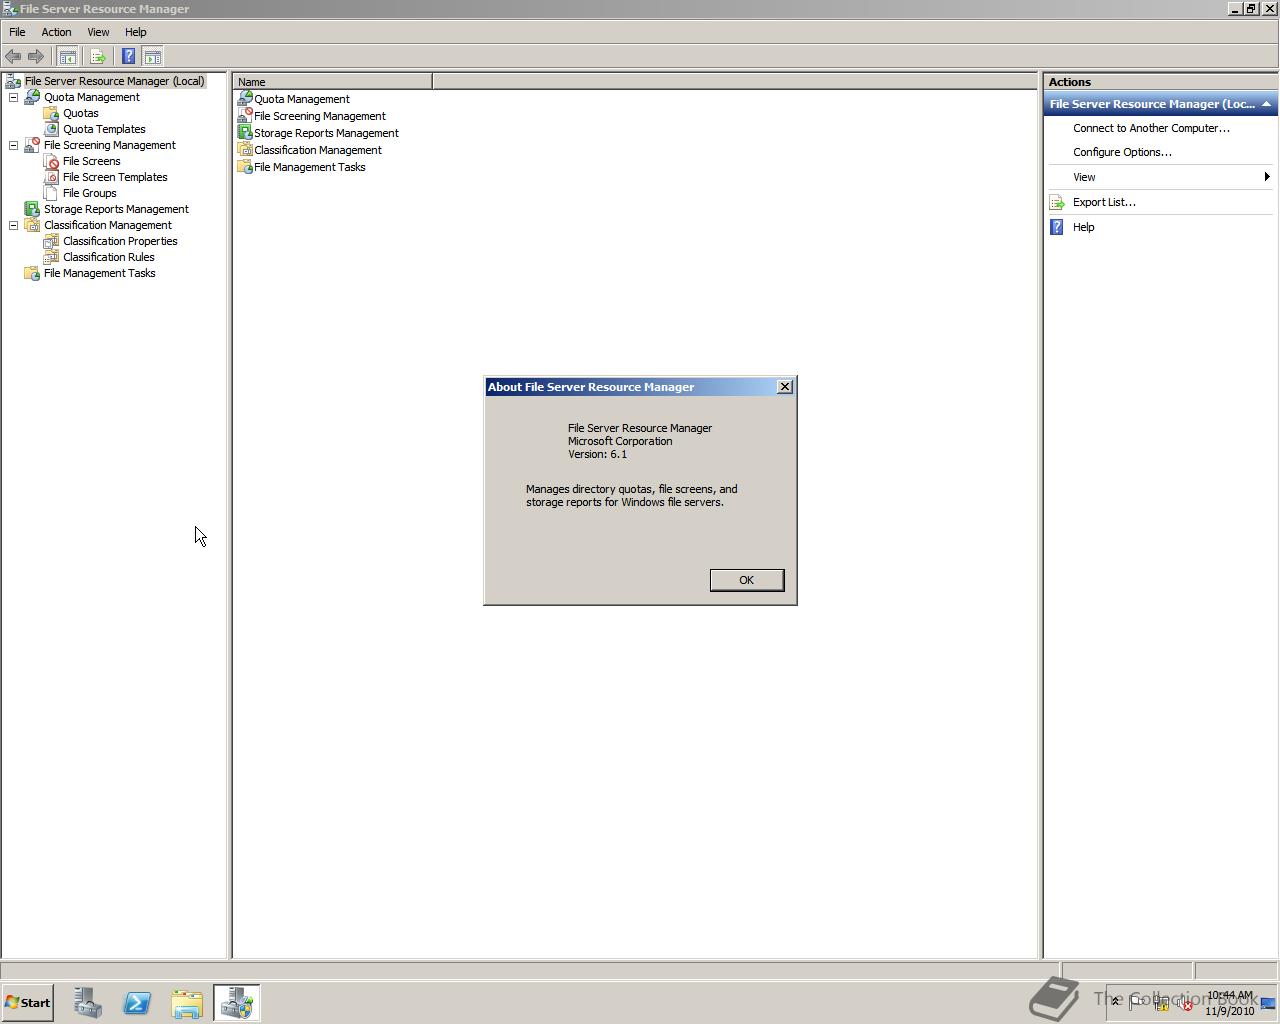1280x1024 pixels.
Task: Open Windows Explorer from the taskbar
Action: (x=187, y=1003)
